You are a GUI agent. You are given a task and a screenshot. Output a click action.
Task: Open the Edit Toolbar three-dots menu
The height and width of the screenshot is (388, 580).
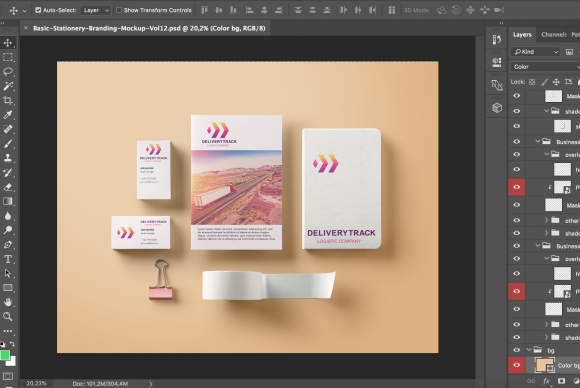(8, 331)
